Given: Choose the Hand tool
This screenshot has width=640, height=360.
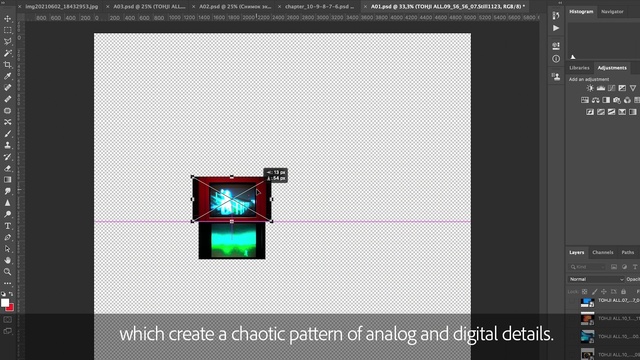Looking at the screenshot, I should [x=7, y=260].
